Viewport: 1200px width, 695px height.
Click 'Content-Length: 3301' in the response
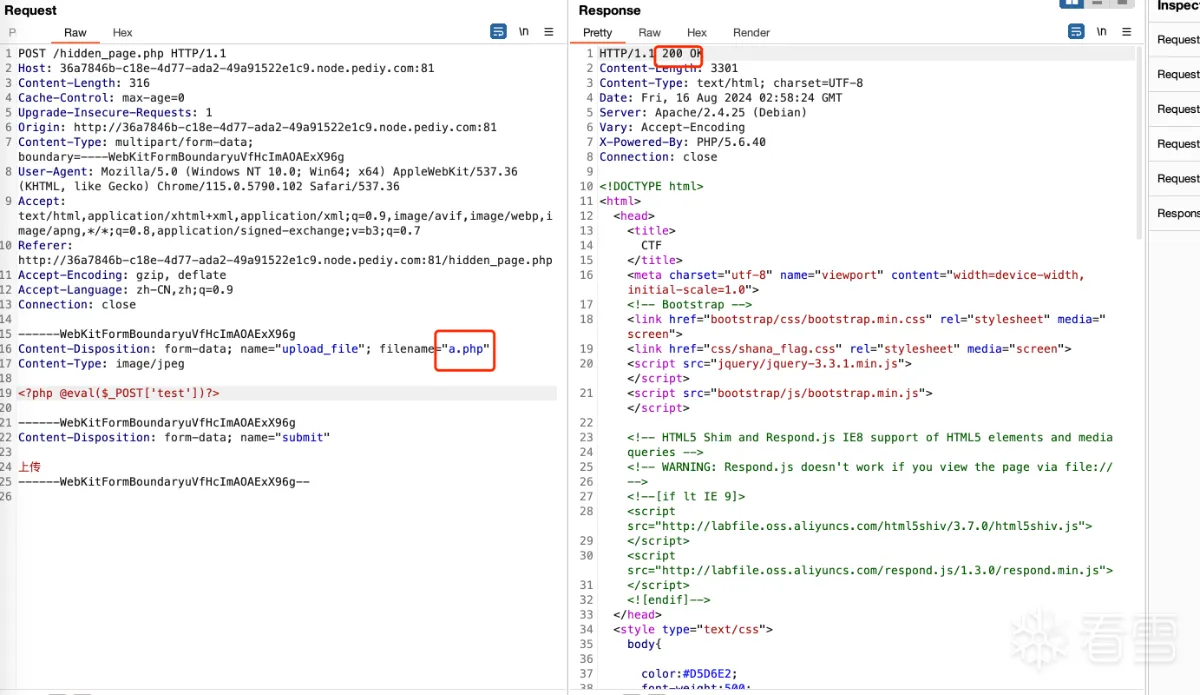point(669,69)
